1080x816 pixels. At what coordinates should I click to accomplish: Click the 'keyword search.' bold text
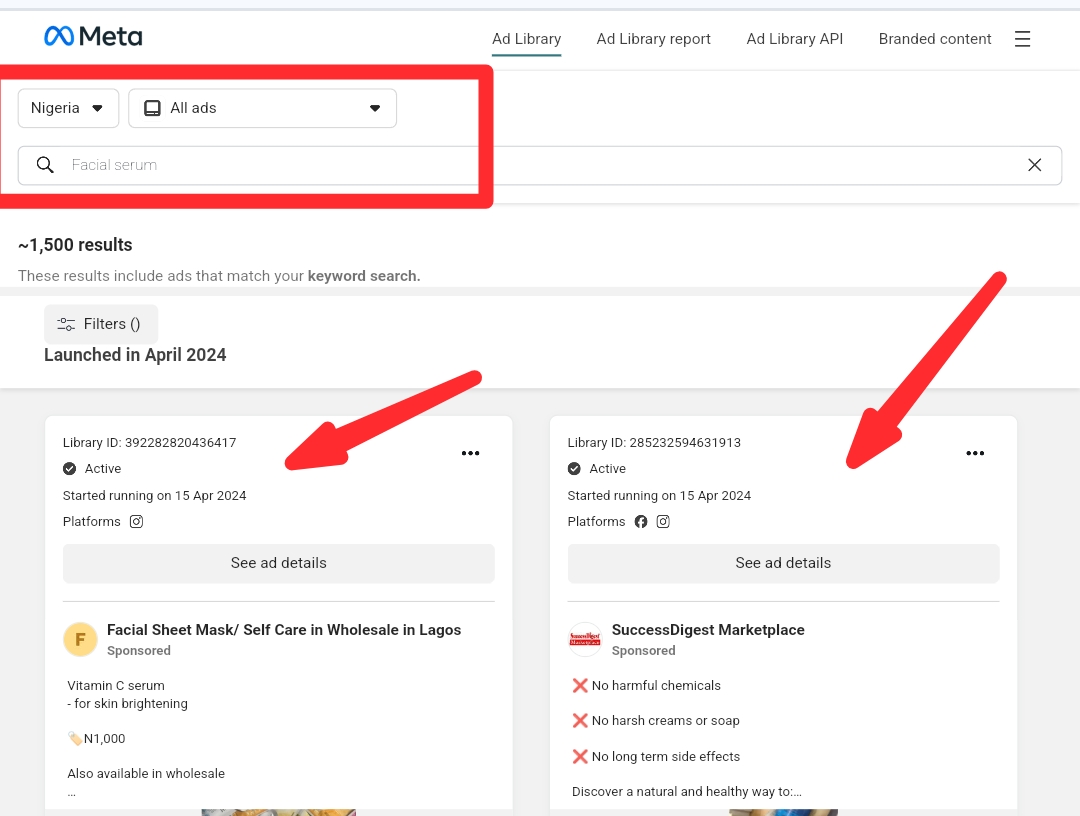point(364,275)
